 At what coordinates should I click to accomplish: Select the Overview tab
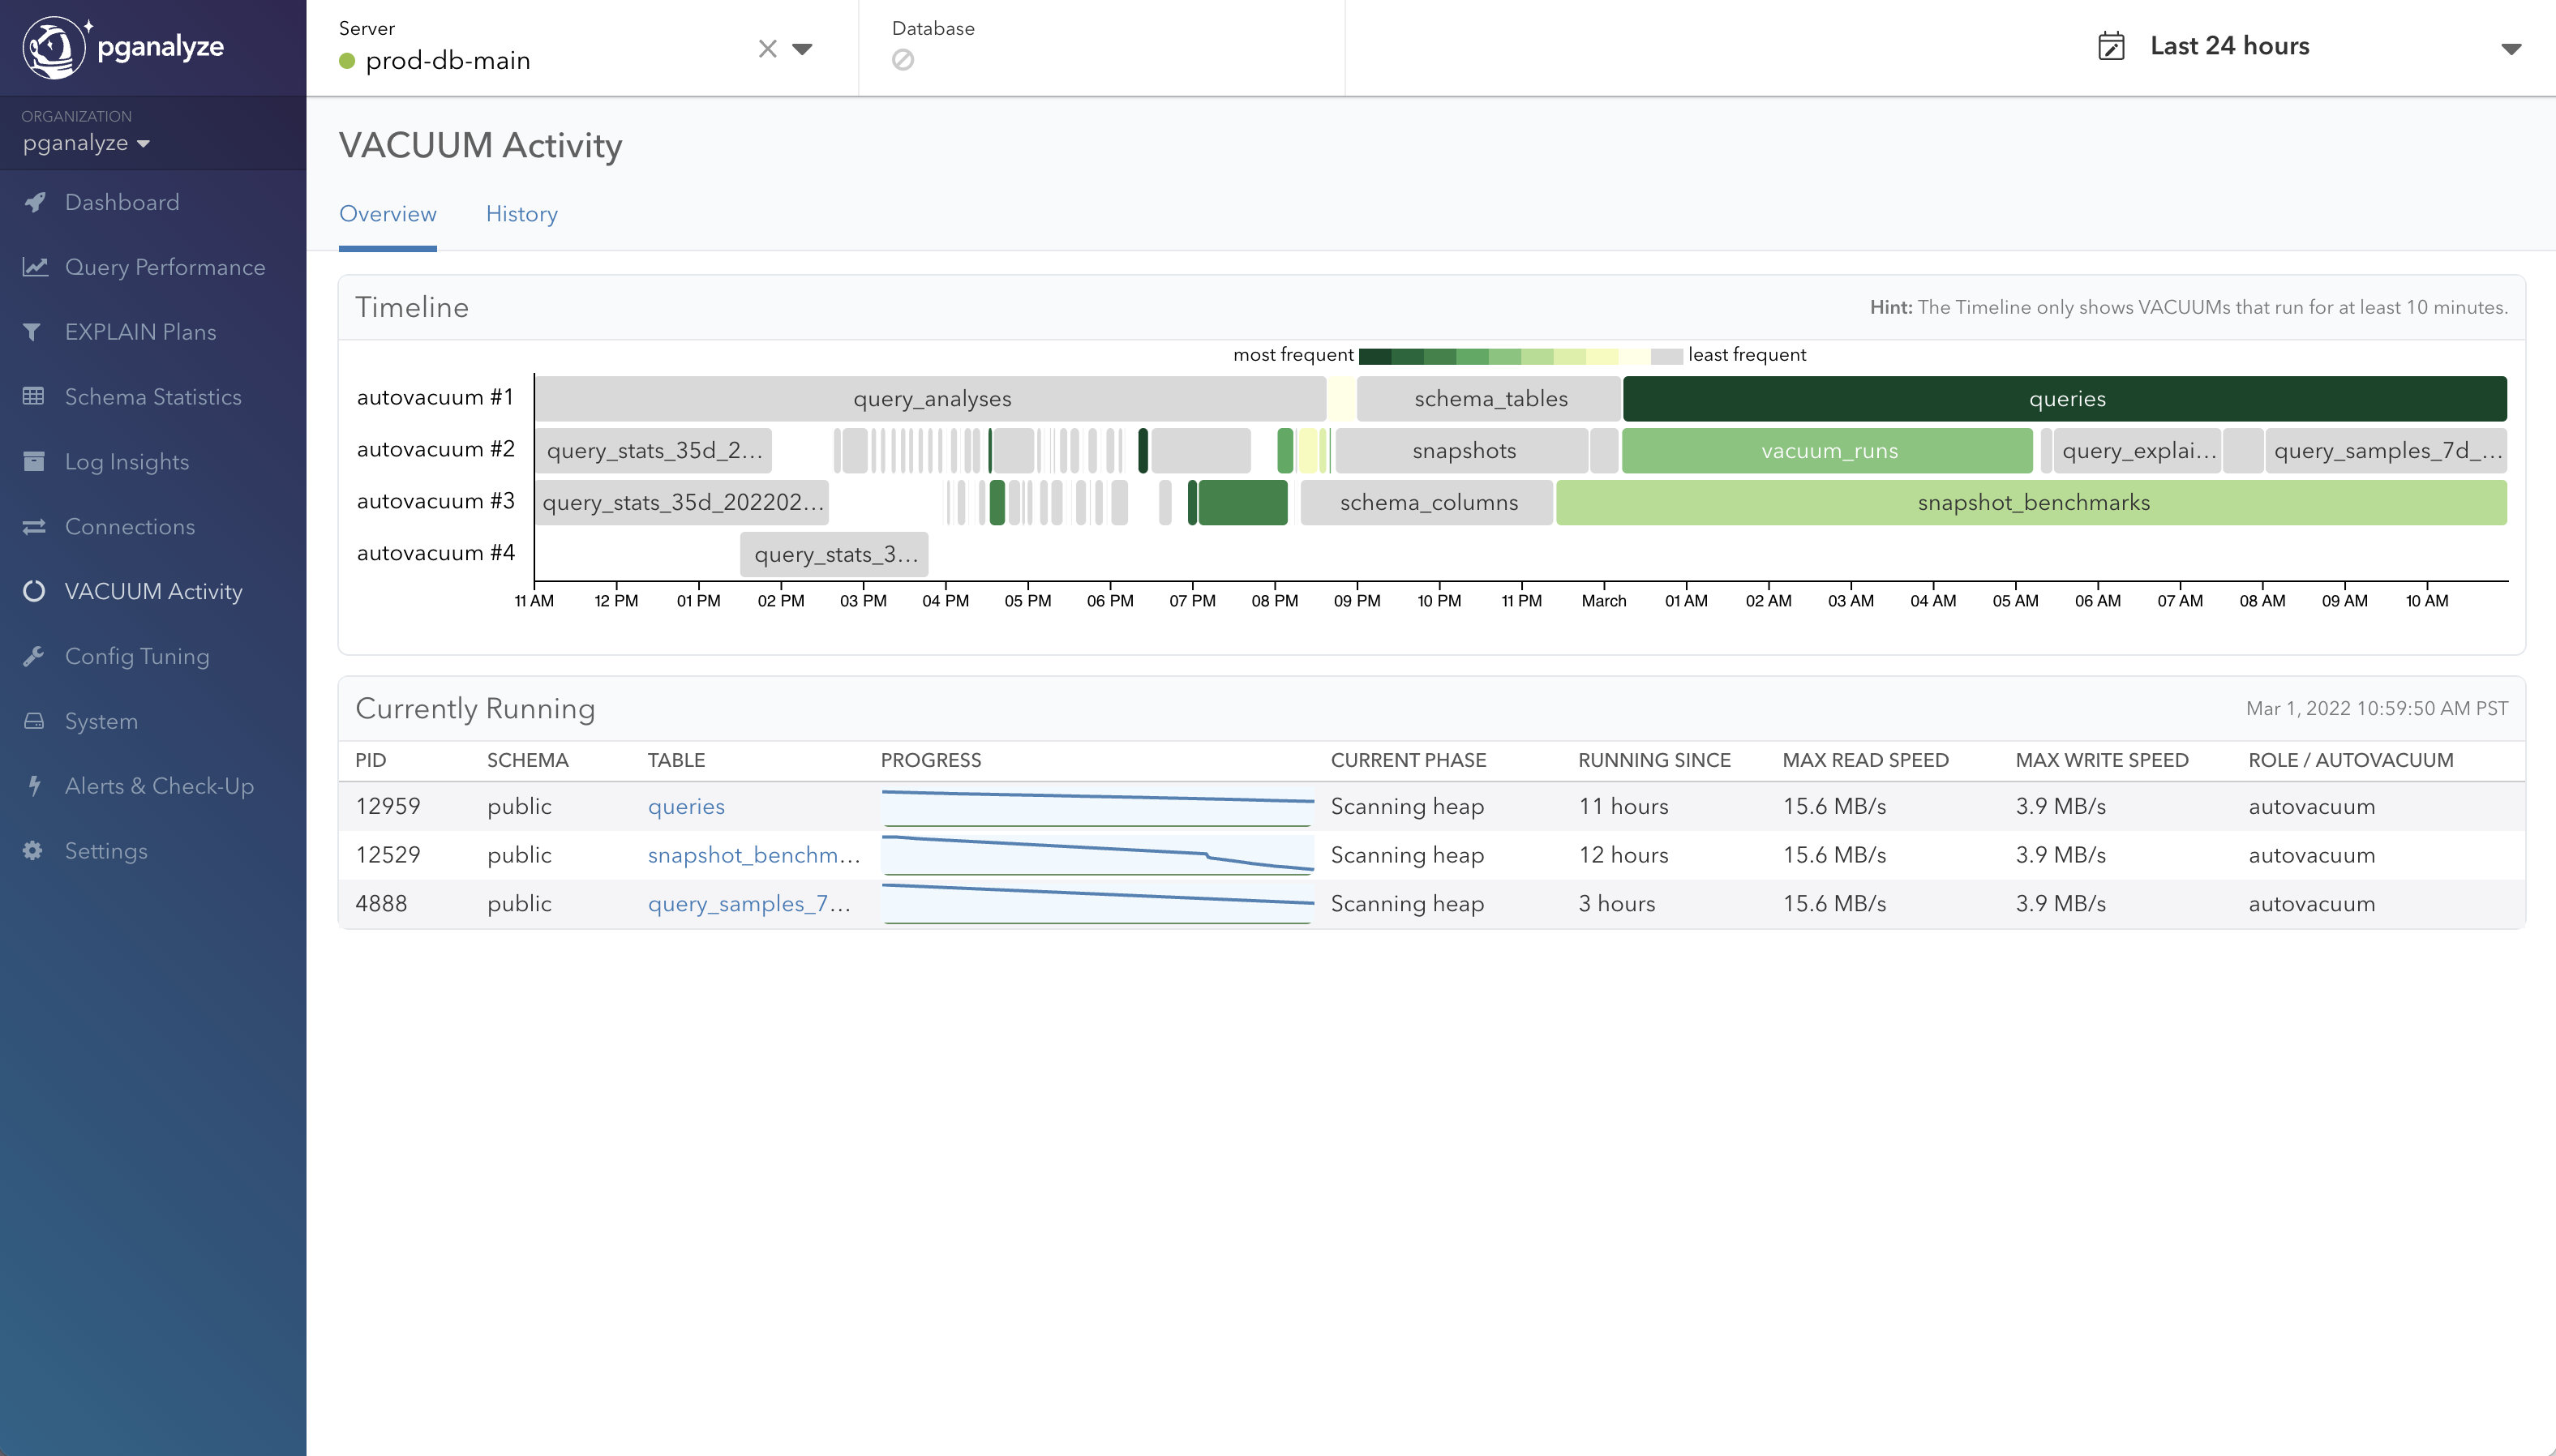point(388,214)
